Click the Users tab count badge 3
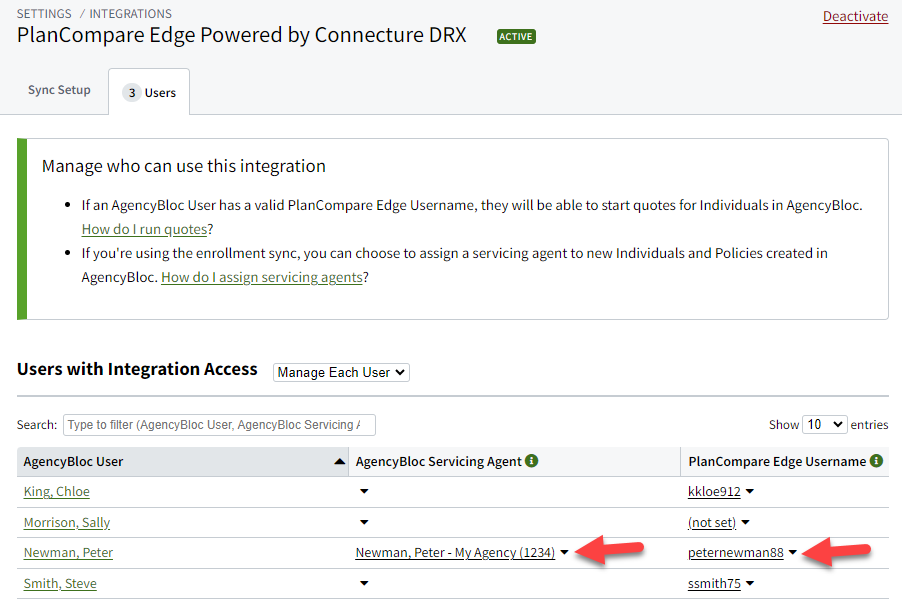This screenshot has width=902, height=608. [x=132, y=93]
